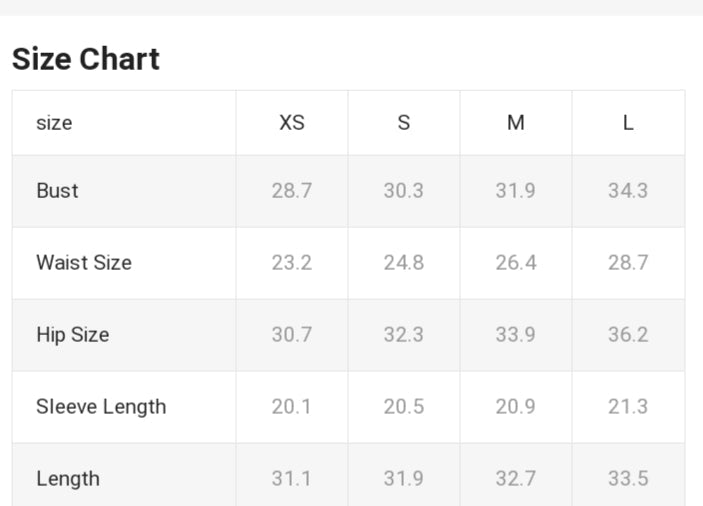Viewport: 703px width, 506px height.
Task: Click Hip Size value 36.2
Action: point(628,335)
